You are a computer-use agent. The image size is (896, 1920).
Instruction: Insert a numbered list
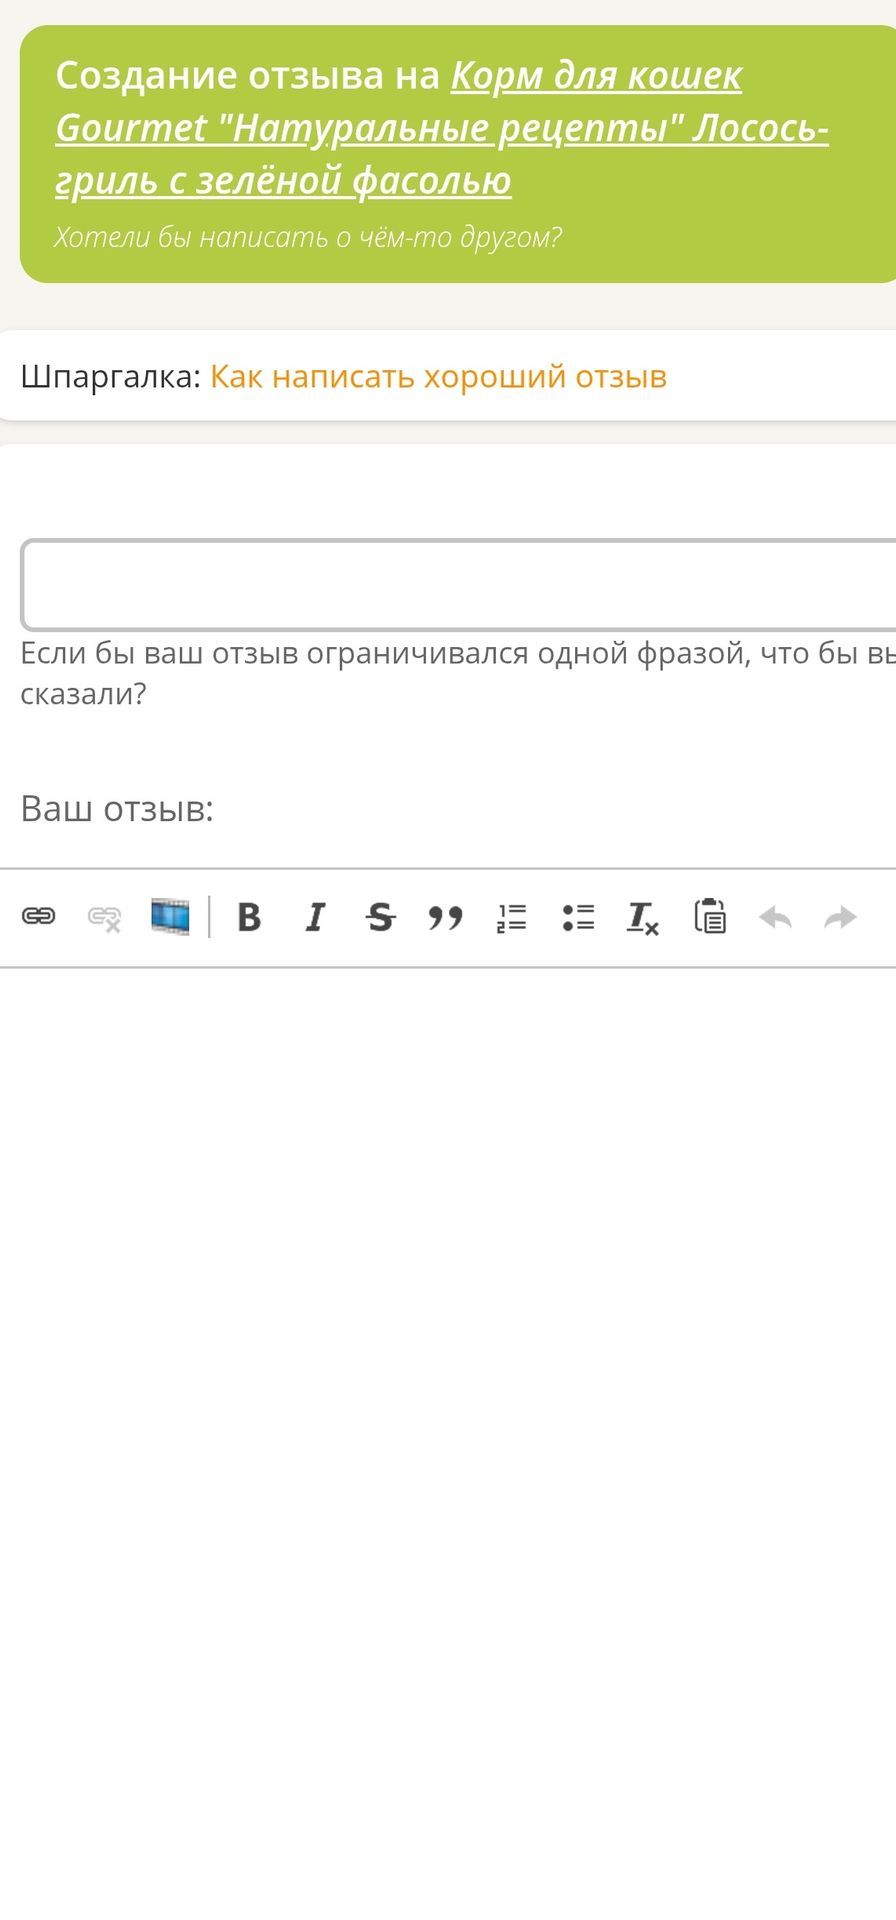click(511, 917)
